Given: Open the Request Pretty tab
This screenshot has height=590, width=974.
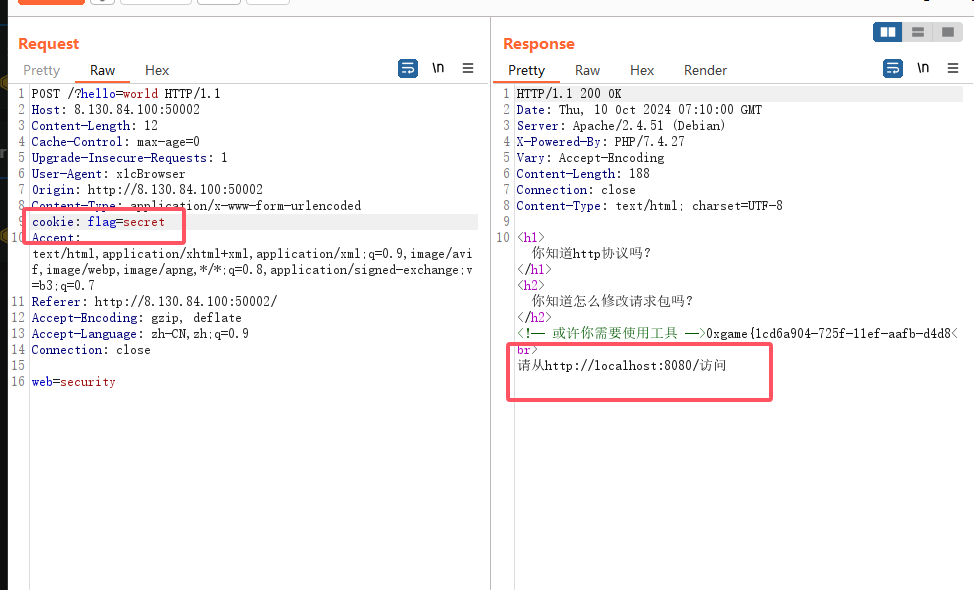Looking at the screenshot, I should tap(42, 70).
